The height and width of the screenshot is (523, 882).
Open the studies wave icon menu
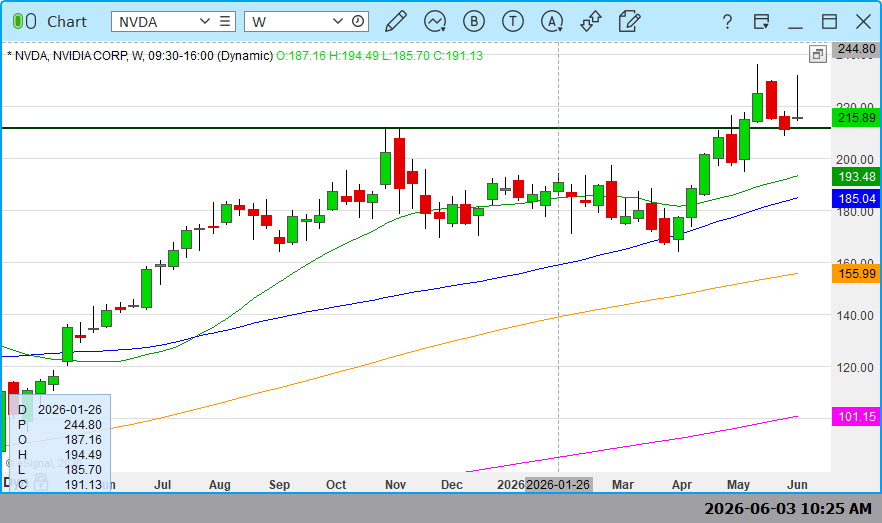pyautogui.click(x=435, y=21)
